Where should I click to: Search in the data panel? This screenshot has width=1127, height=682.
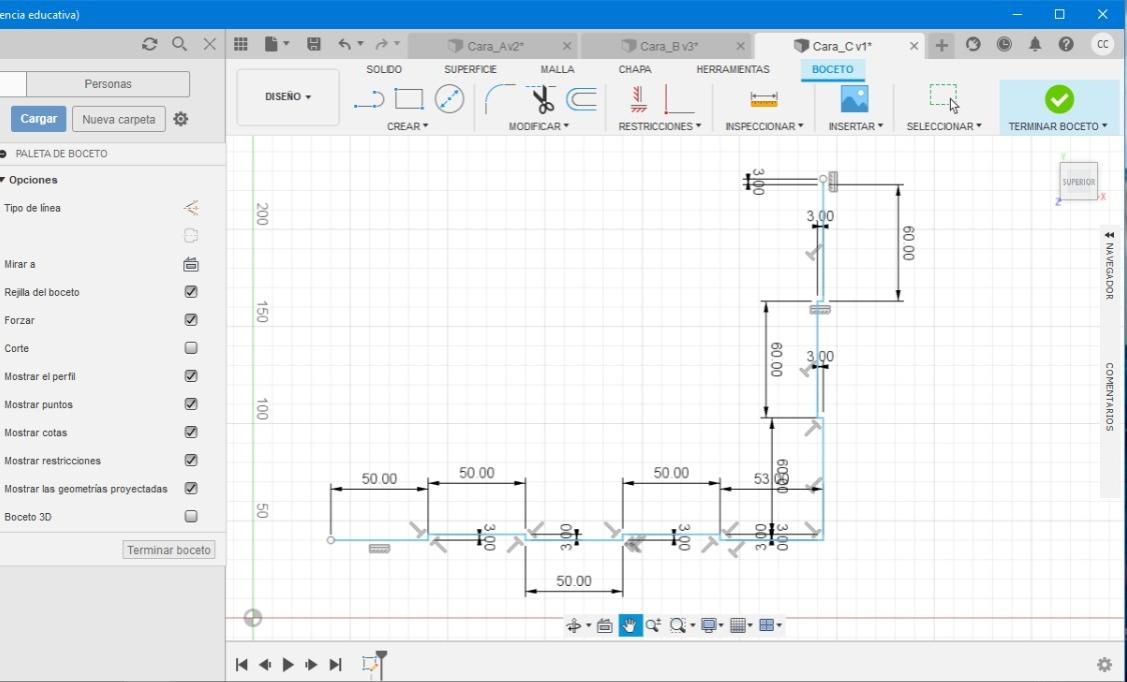tap(180, 44)
